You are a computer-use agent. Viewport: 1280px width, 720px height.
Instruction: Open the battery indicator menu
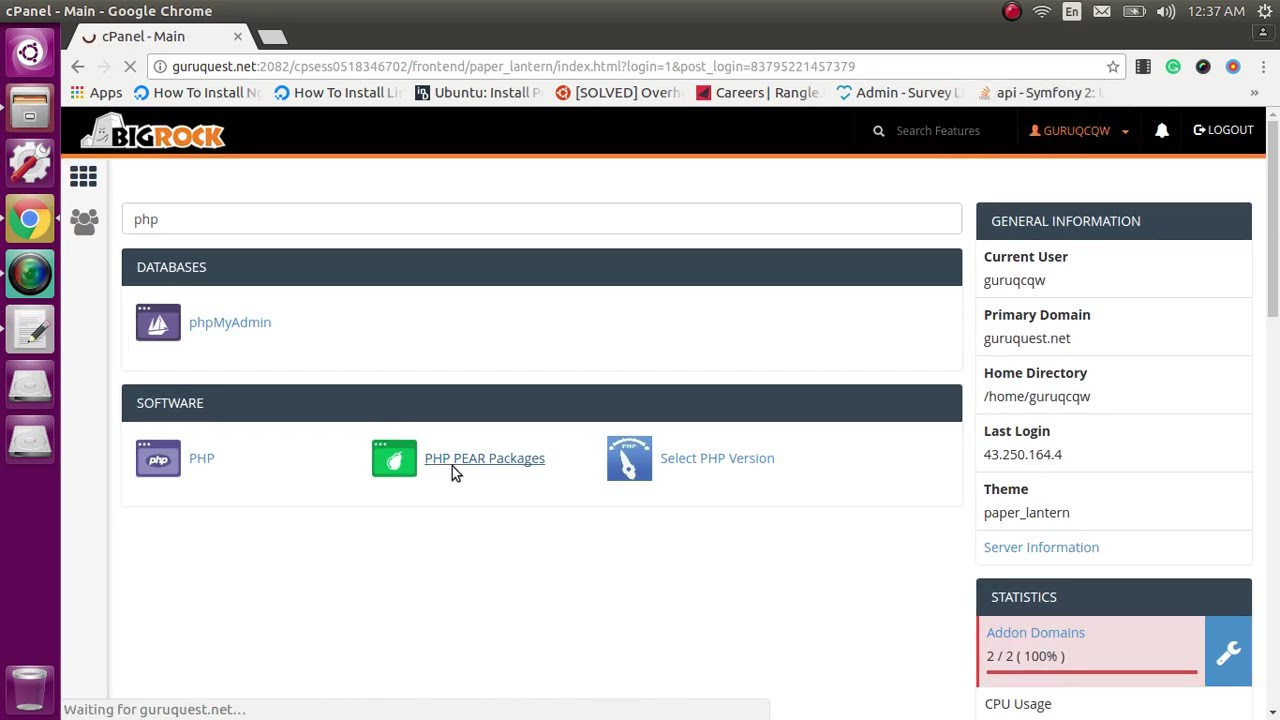coord(1134,11)
